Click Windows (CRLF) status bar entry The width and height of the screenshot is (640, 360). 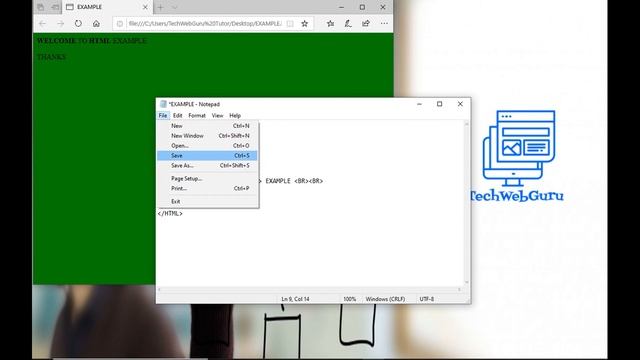pos(385,299)
